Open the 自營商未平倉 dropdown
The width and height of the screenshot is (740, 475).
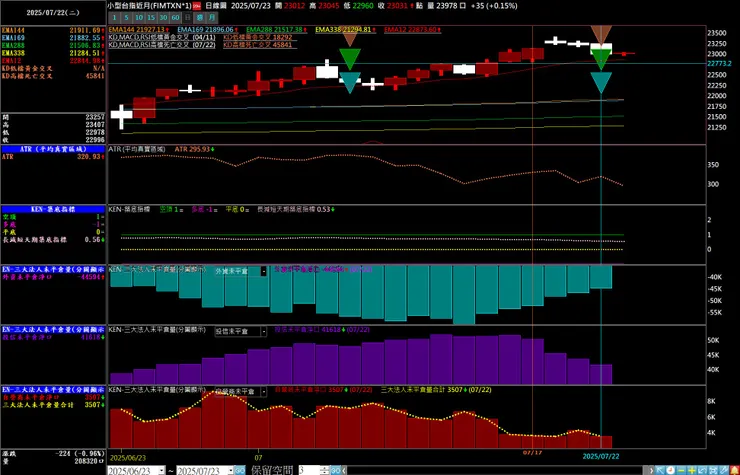(263, 391)
